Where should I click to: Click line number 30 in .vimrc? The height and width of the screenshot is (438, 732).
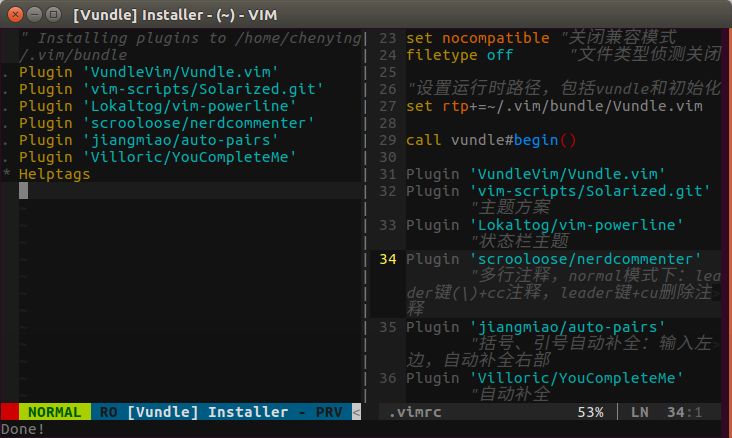[388, 157]
